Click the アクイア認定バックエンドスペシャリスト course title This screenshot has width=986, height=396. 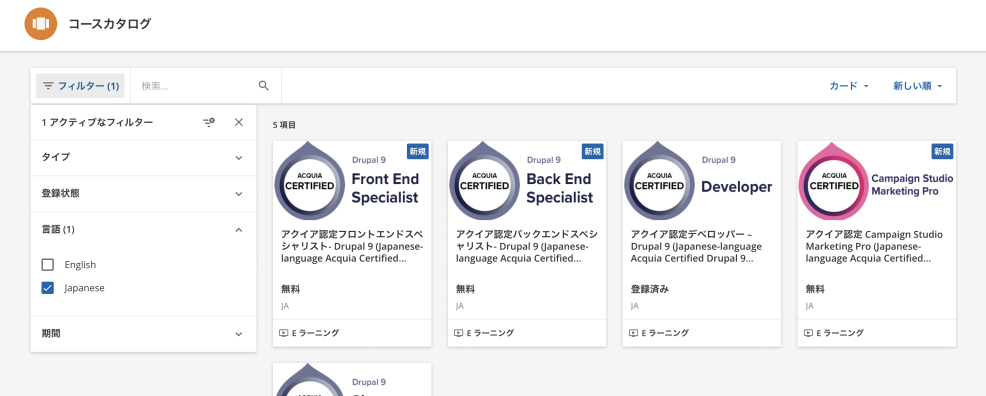pyautogui.click(x=527, y=246)
